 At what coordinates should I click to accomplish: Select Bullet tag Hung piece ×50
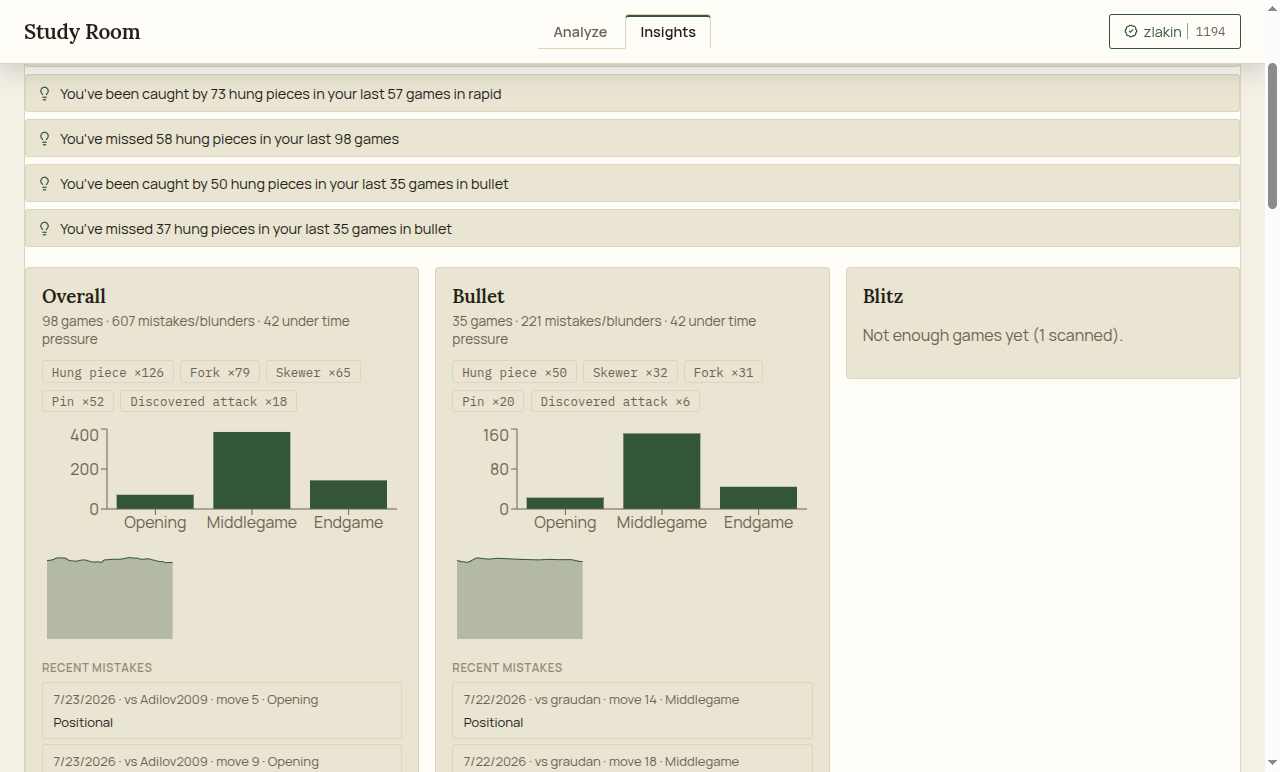click(514, 372)
